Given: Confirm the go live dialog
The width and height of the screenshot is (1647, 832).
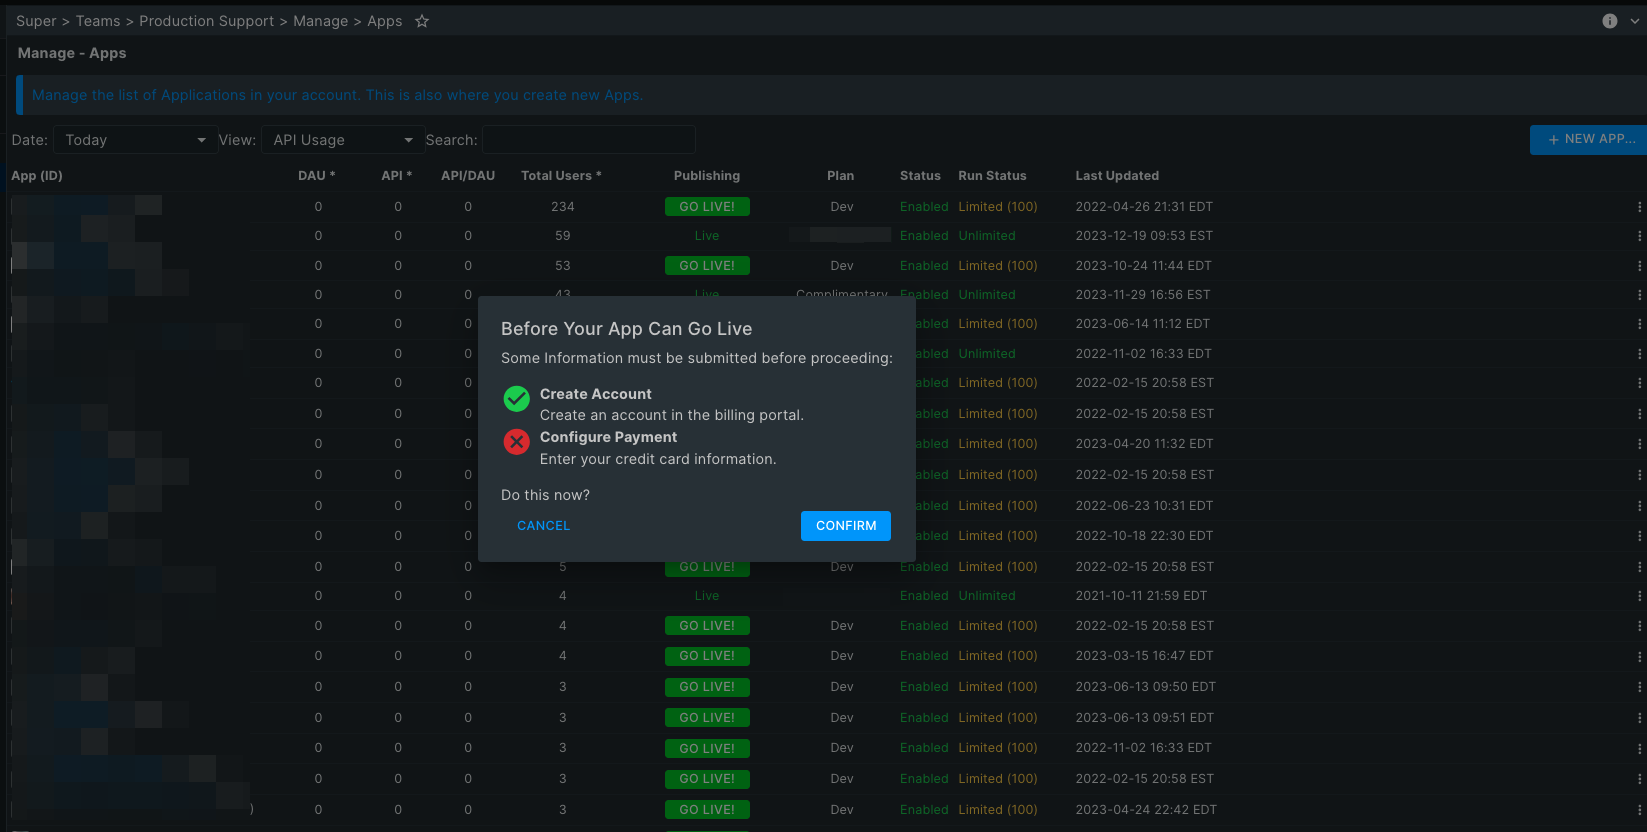Looking at the screenshot, I should (x=846, y=526).
